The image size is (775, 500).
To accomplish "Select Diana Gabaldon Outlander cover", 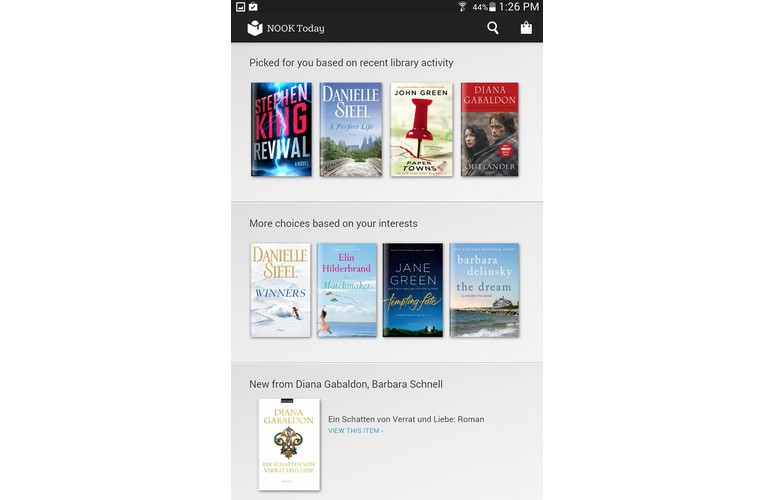I will point(490,129).
